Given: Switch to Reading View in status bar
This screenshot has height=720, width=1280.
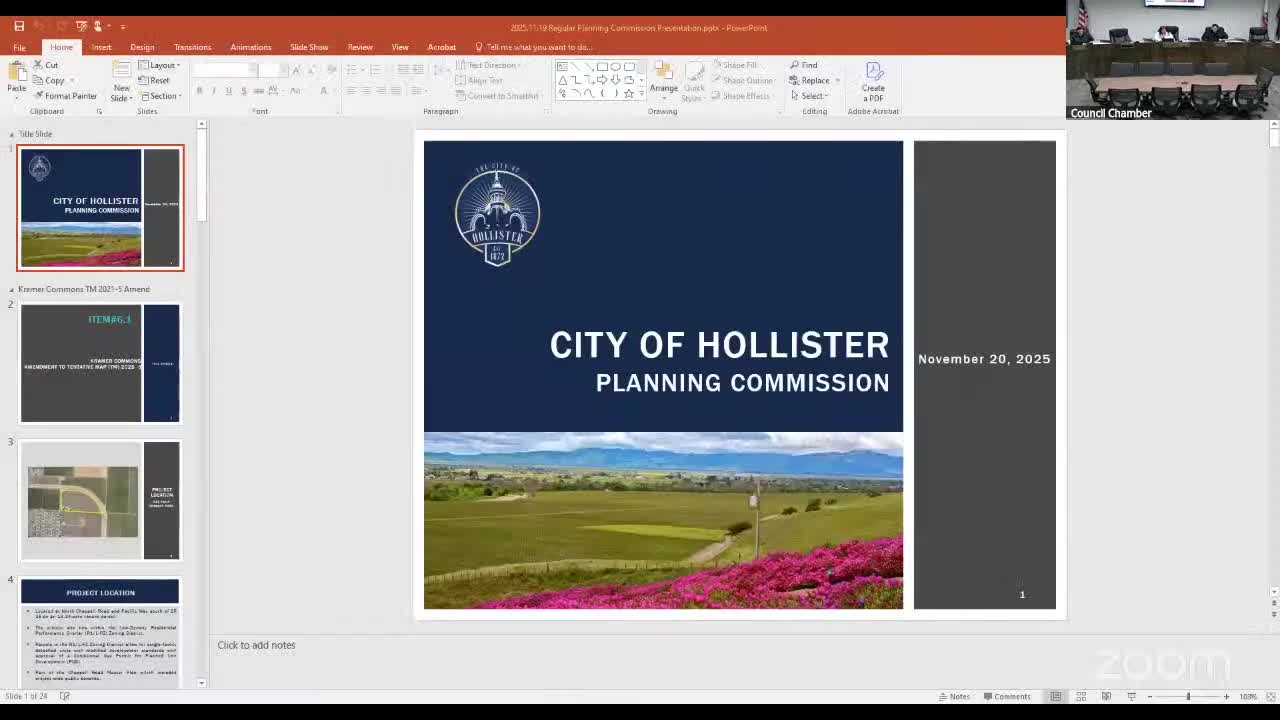Looking at the screenshot, I should pos(1106,696).
